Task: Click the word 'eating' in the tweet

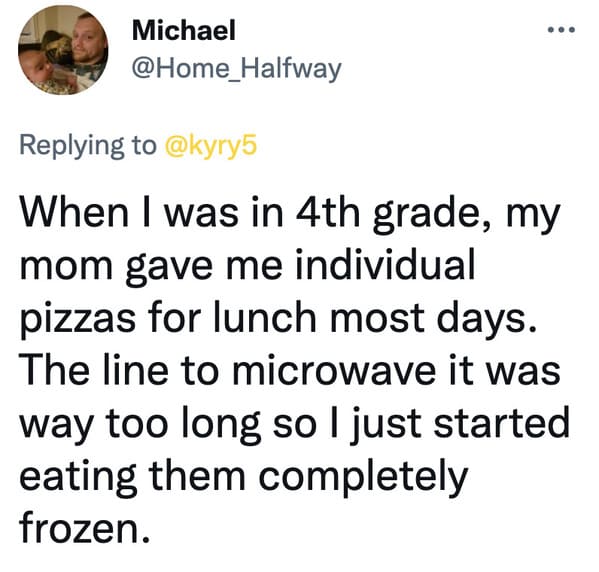Action: point(78,478)
